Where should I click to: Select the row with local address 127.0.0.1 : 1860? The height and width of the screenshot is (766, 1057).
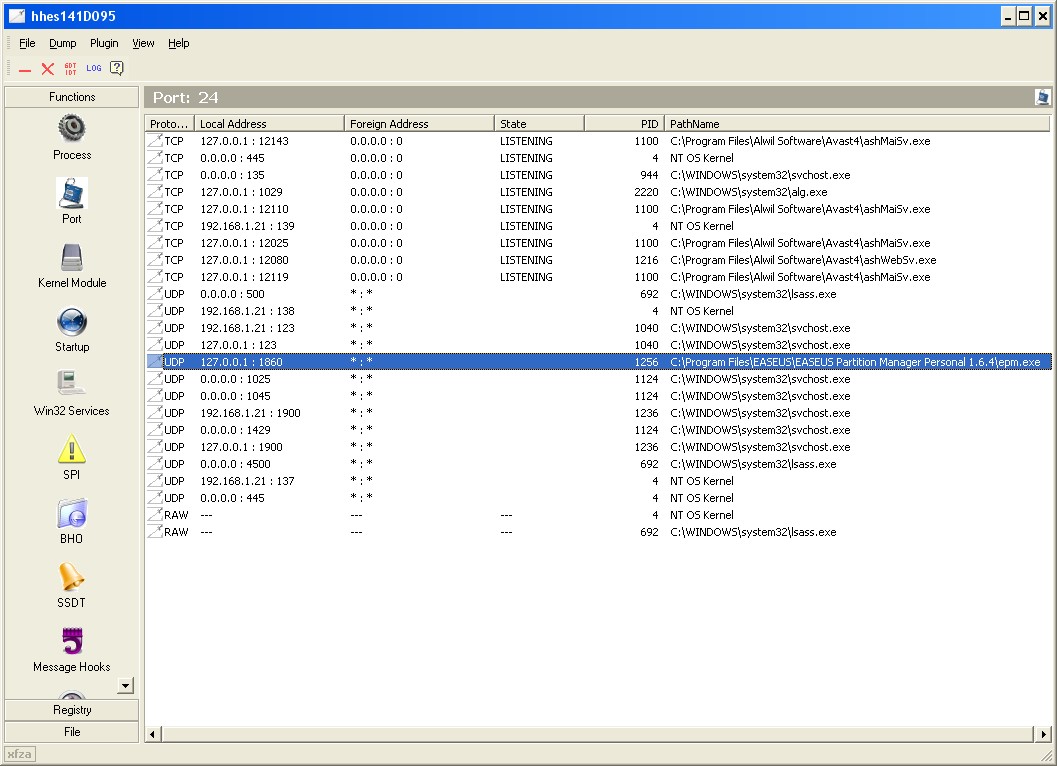[599, 362]
